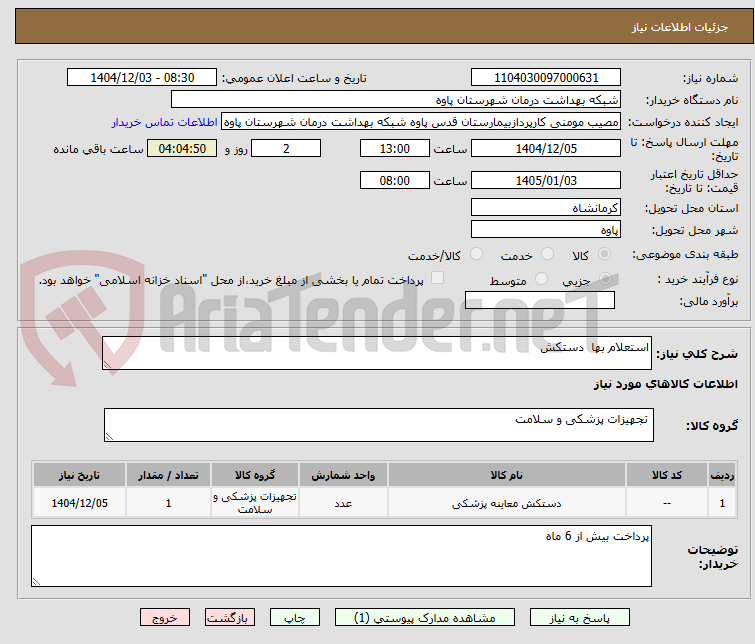Click the توضیحات خریدار text area

(x=341, y=556)
